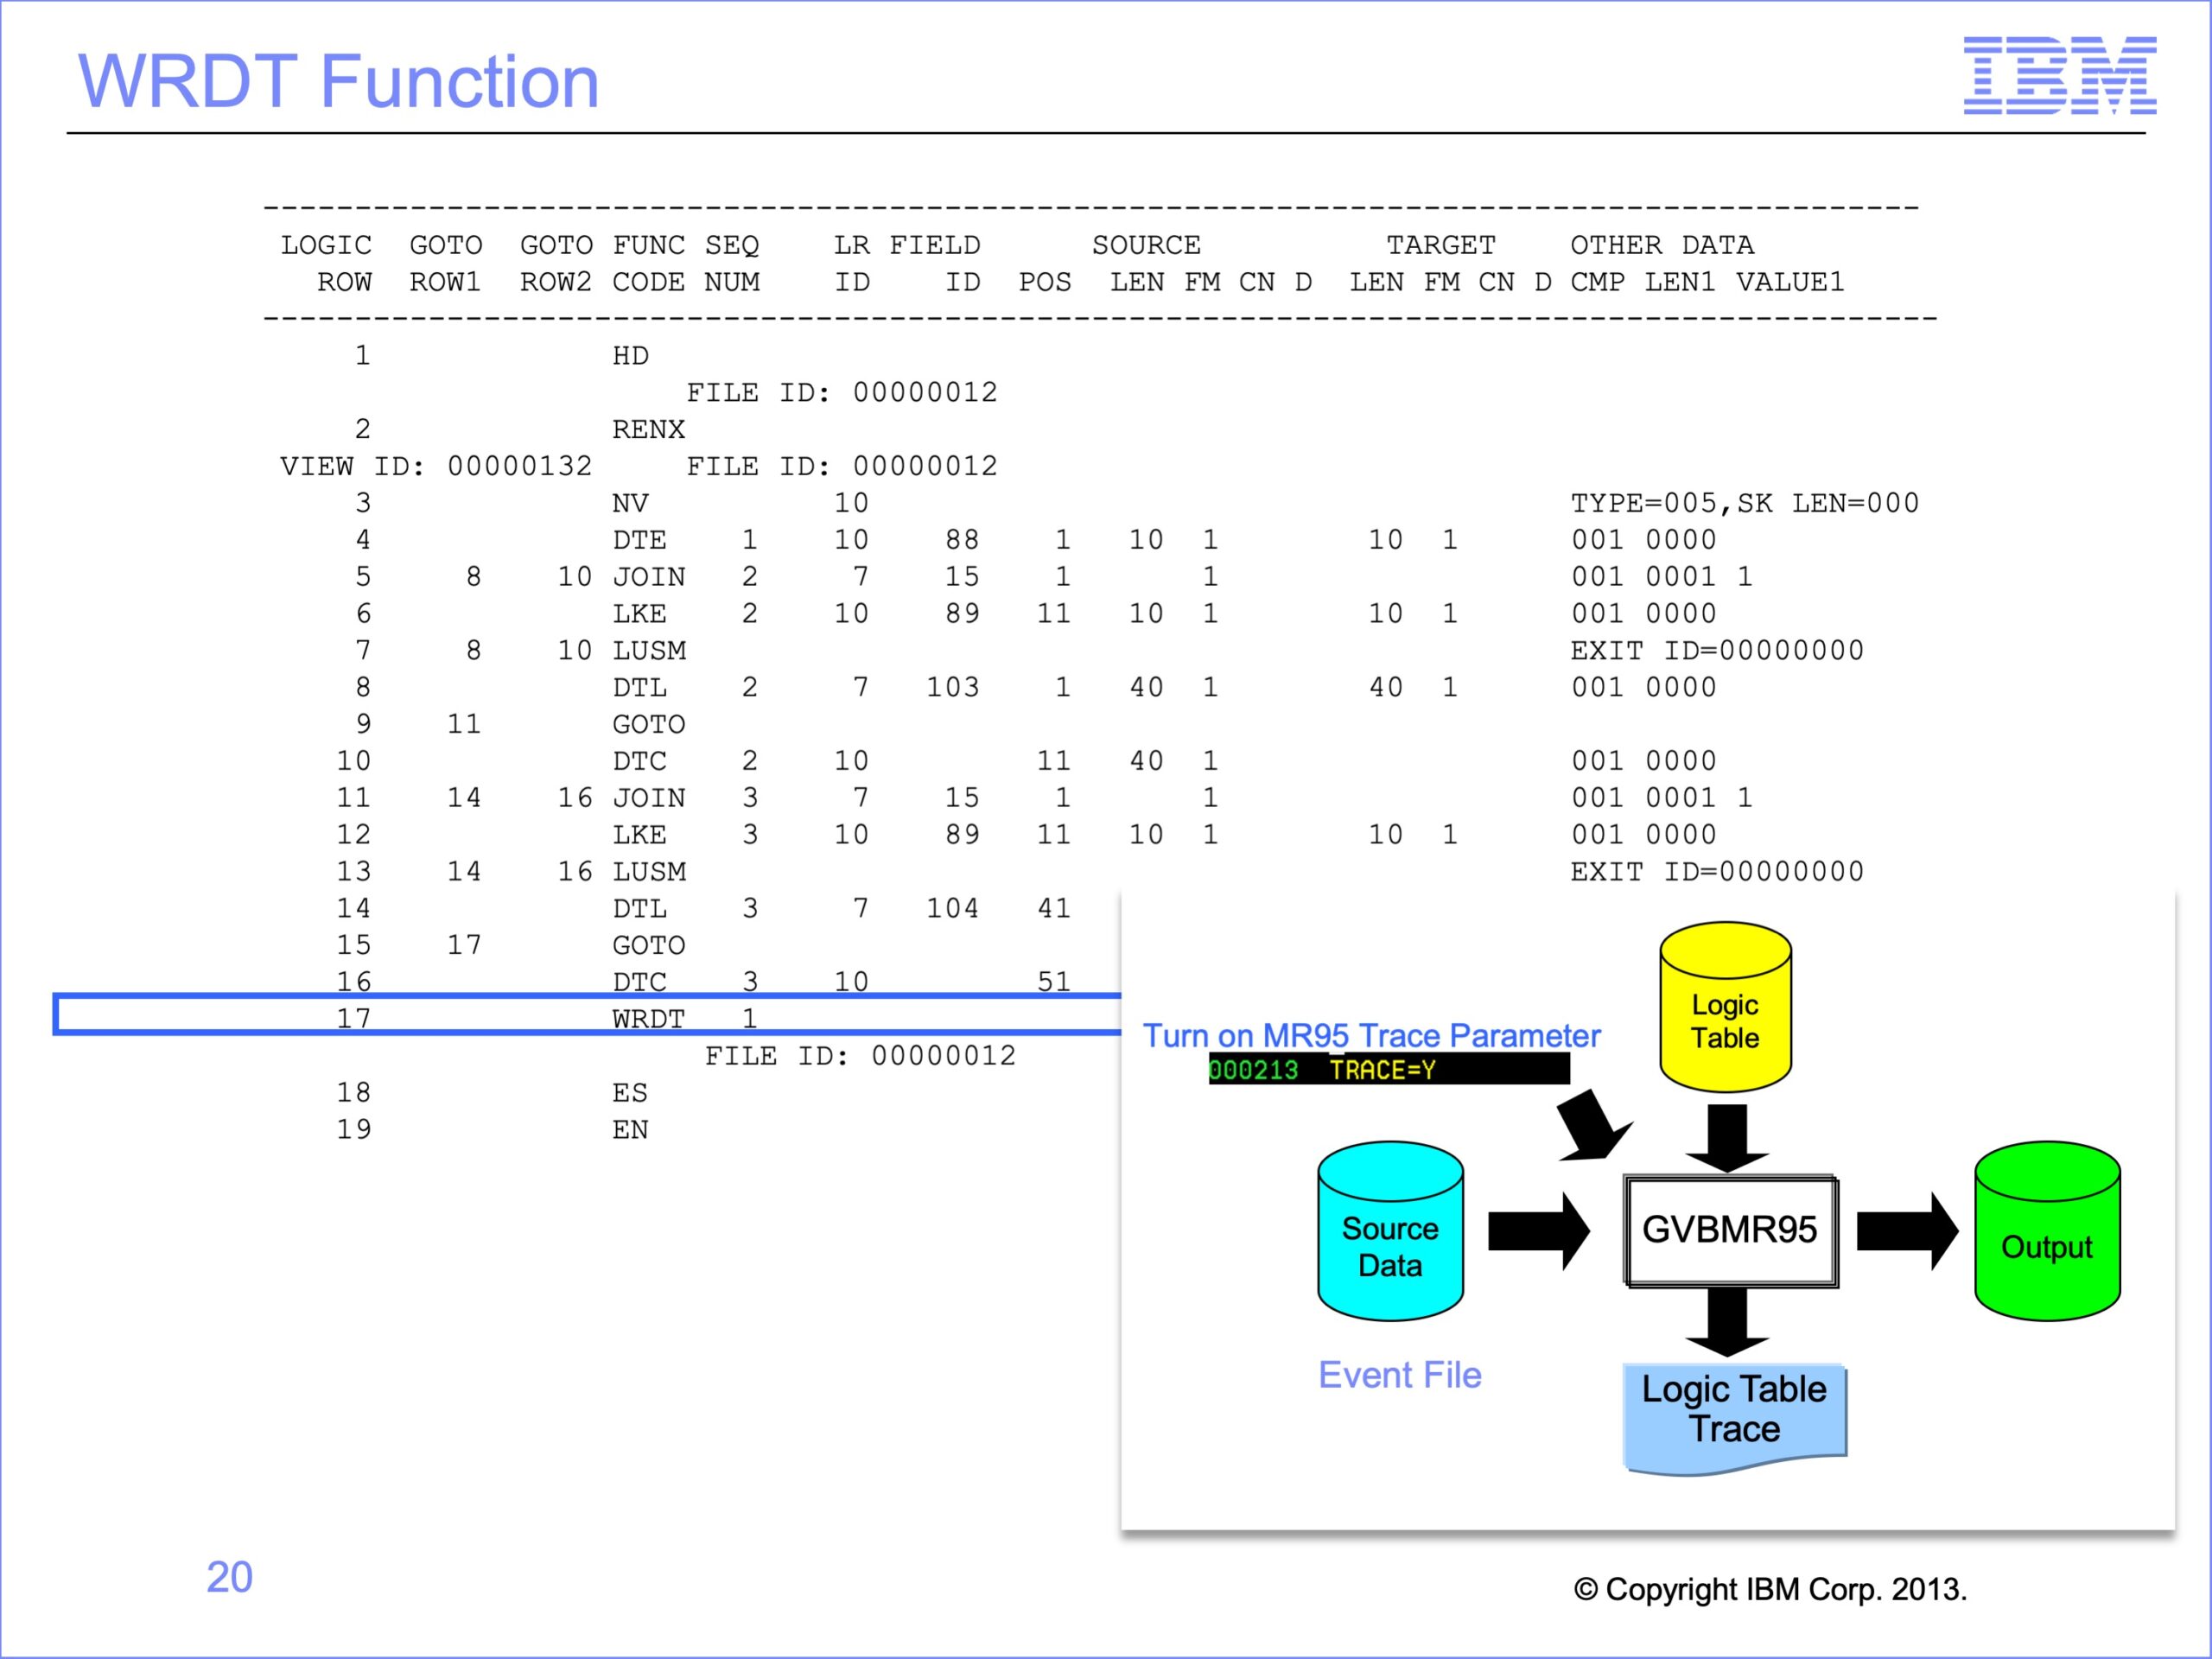The image size is (2212, 1659).
Task: Click the RENX function code in row 2
Action: pos(648,430)
